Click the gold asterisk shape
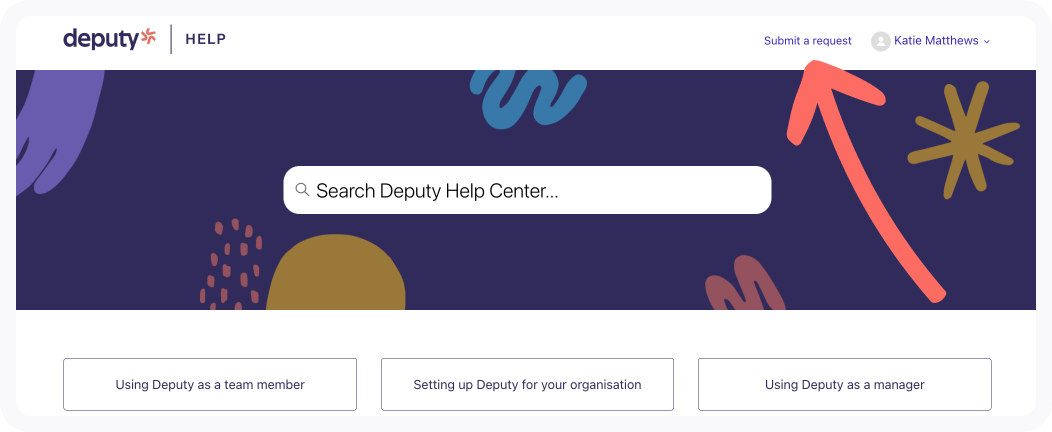 pos(963,140)
